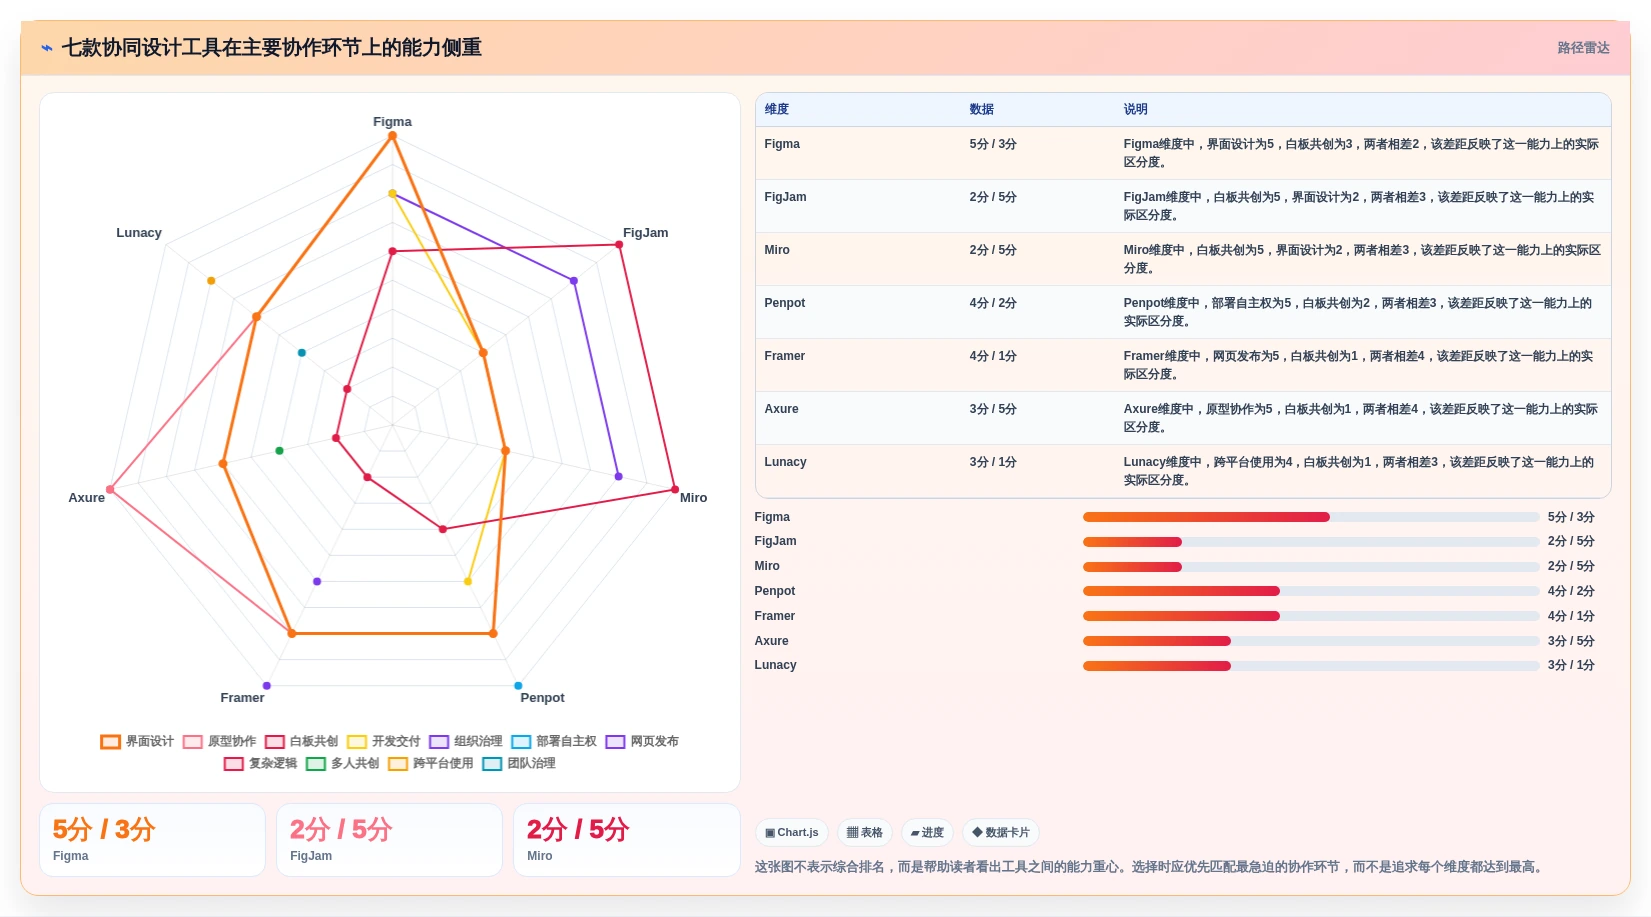Select the Miro progress bar

[x=1311, y=567]
